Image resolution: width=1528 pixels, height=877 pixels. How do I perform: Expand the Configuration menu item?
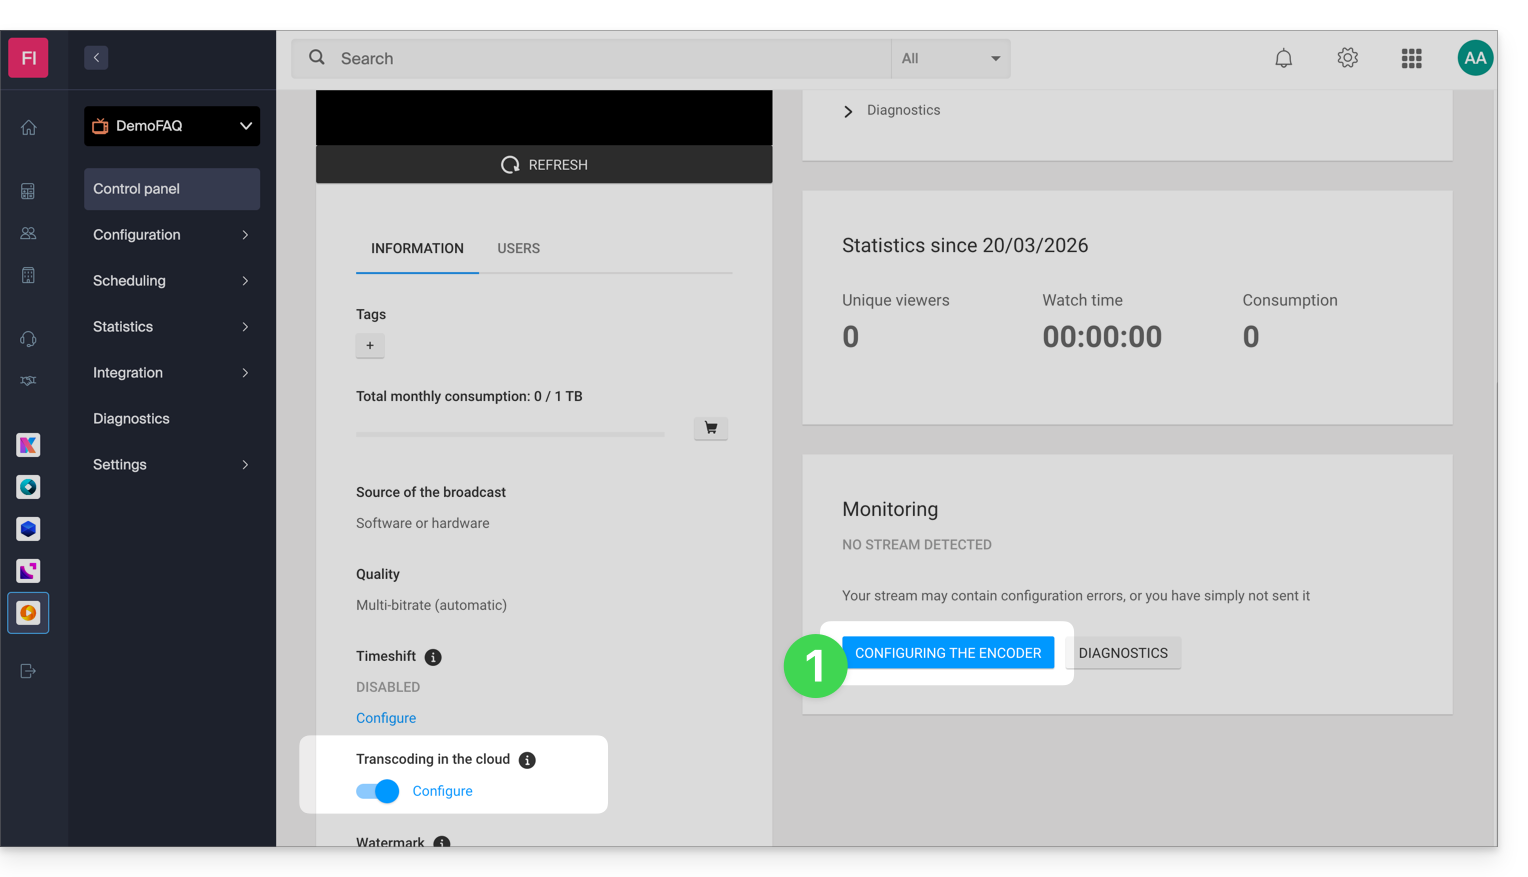pos(171,235)
